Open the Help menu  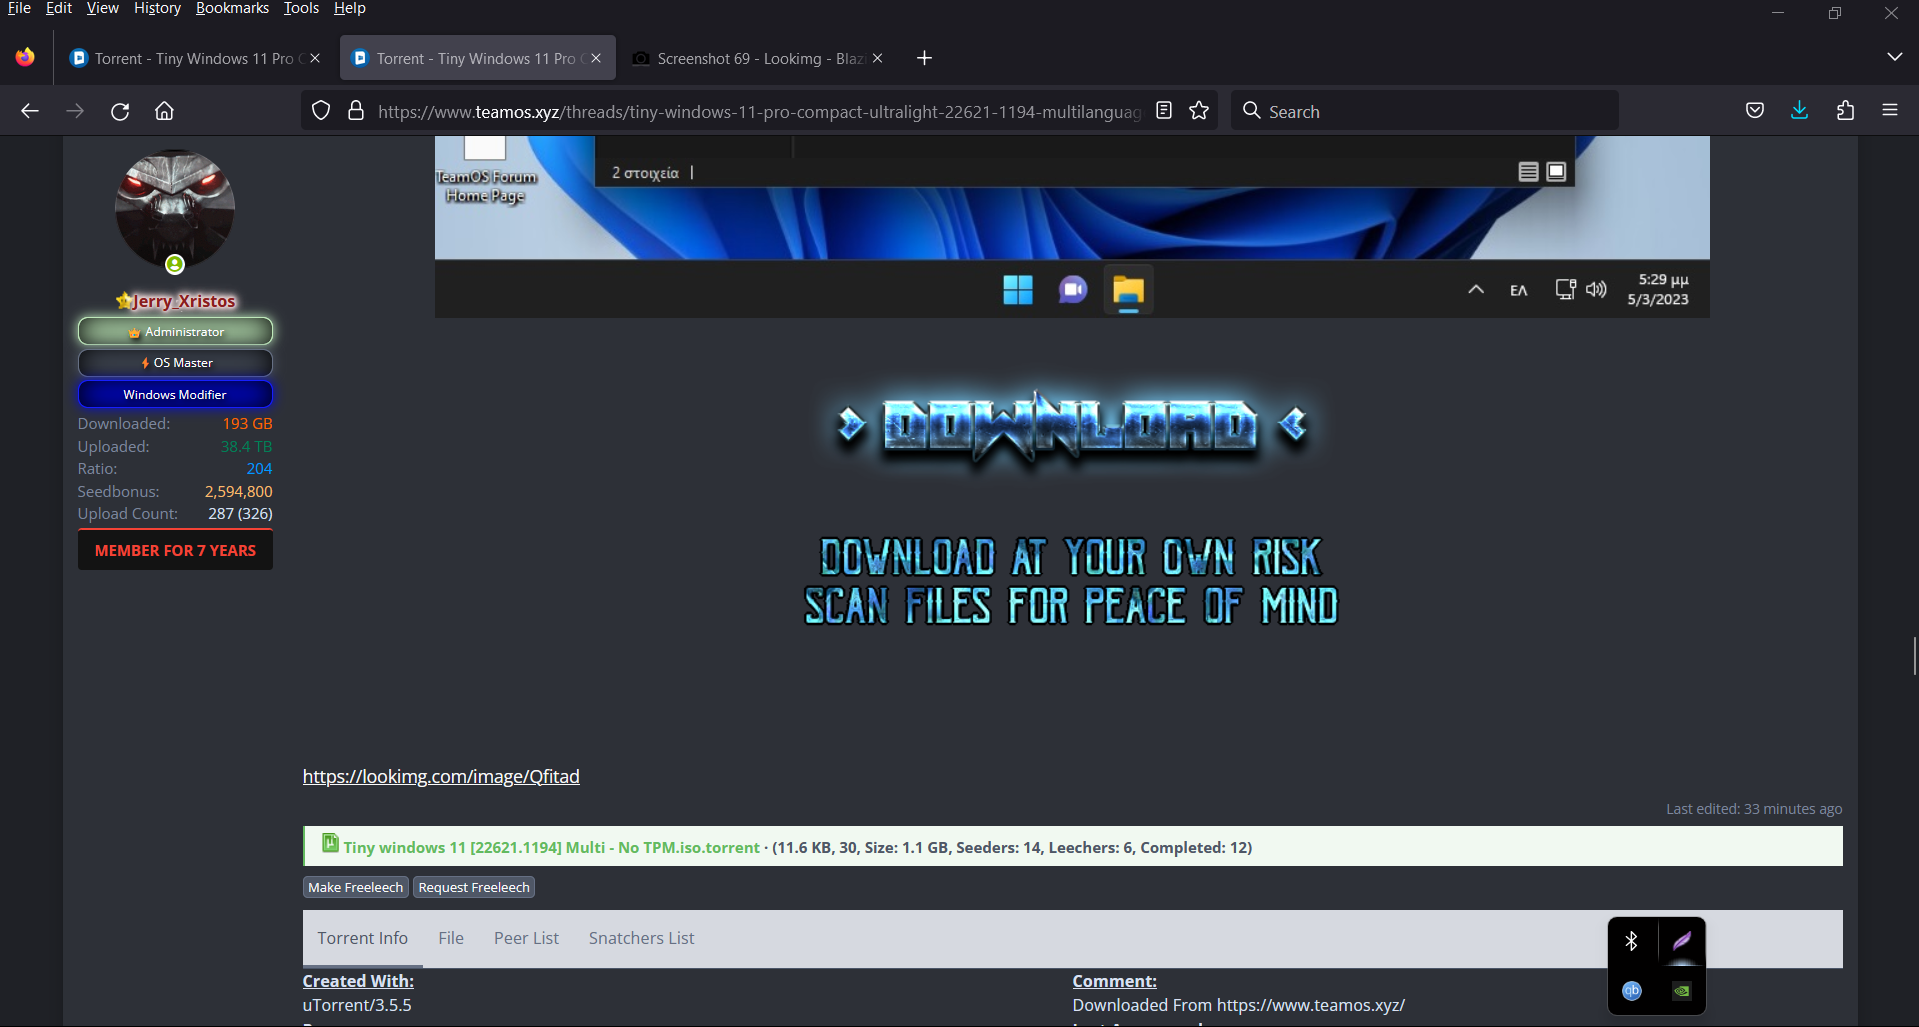(349, 8)
